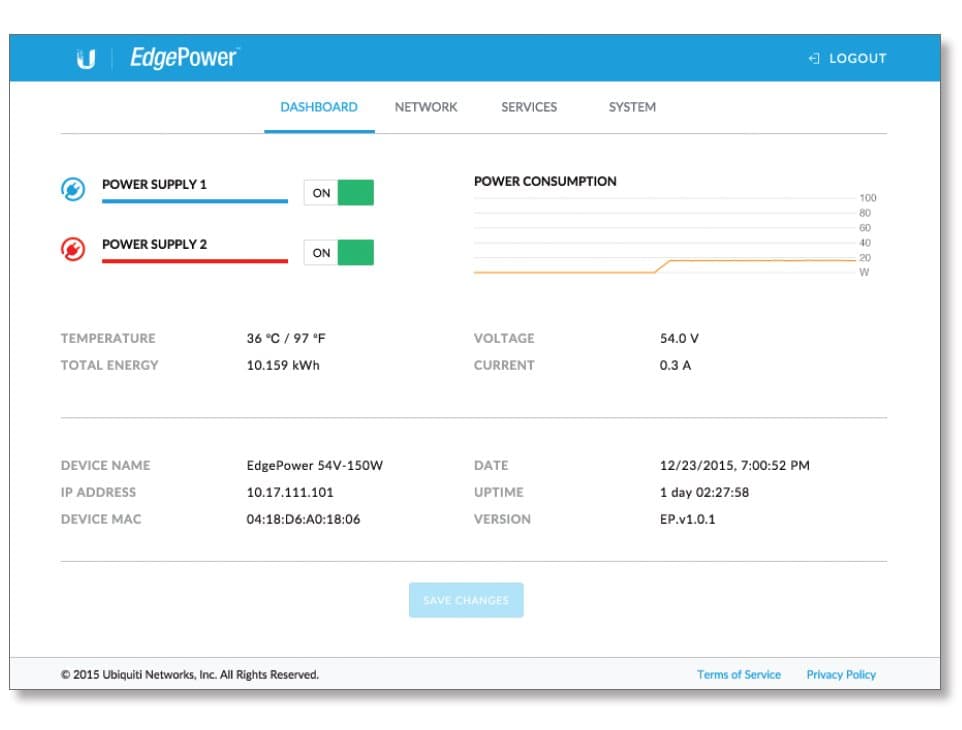The width and height of the screenshot is (962, 730).
Task: Click the ON label for Power Supply 1
Action: (x=322, y=192)
